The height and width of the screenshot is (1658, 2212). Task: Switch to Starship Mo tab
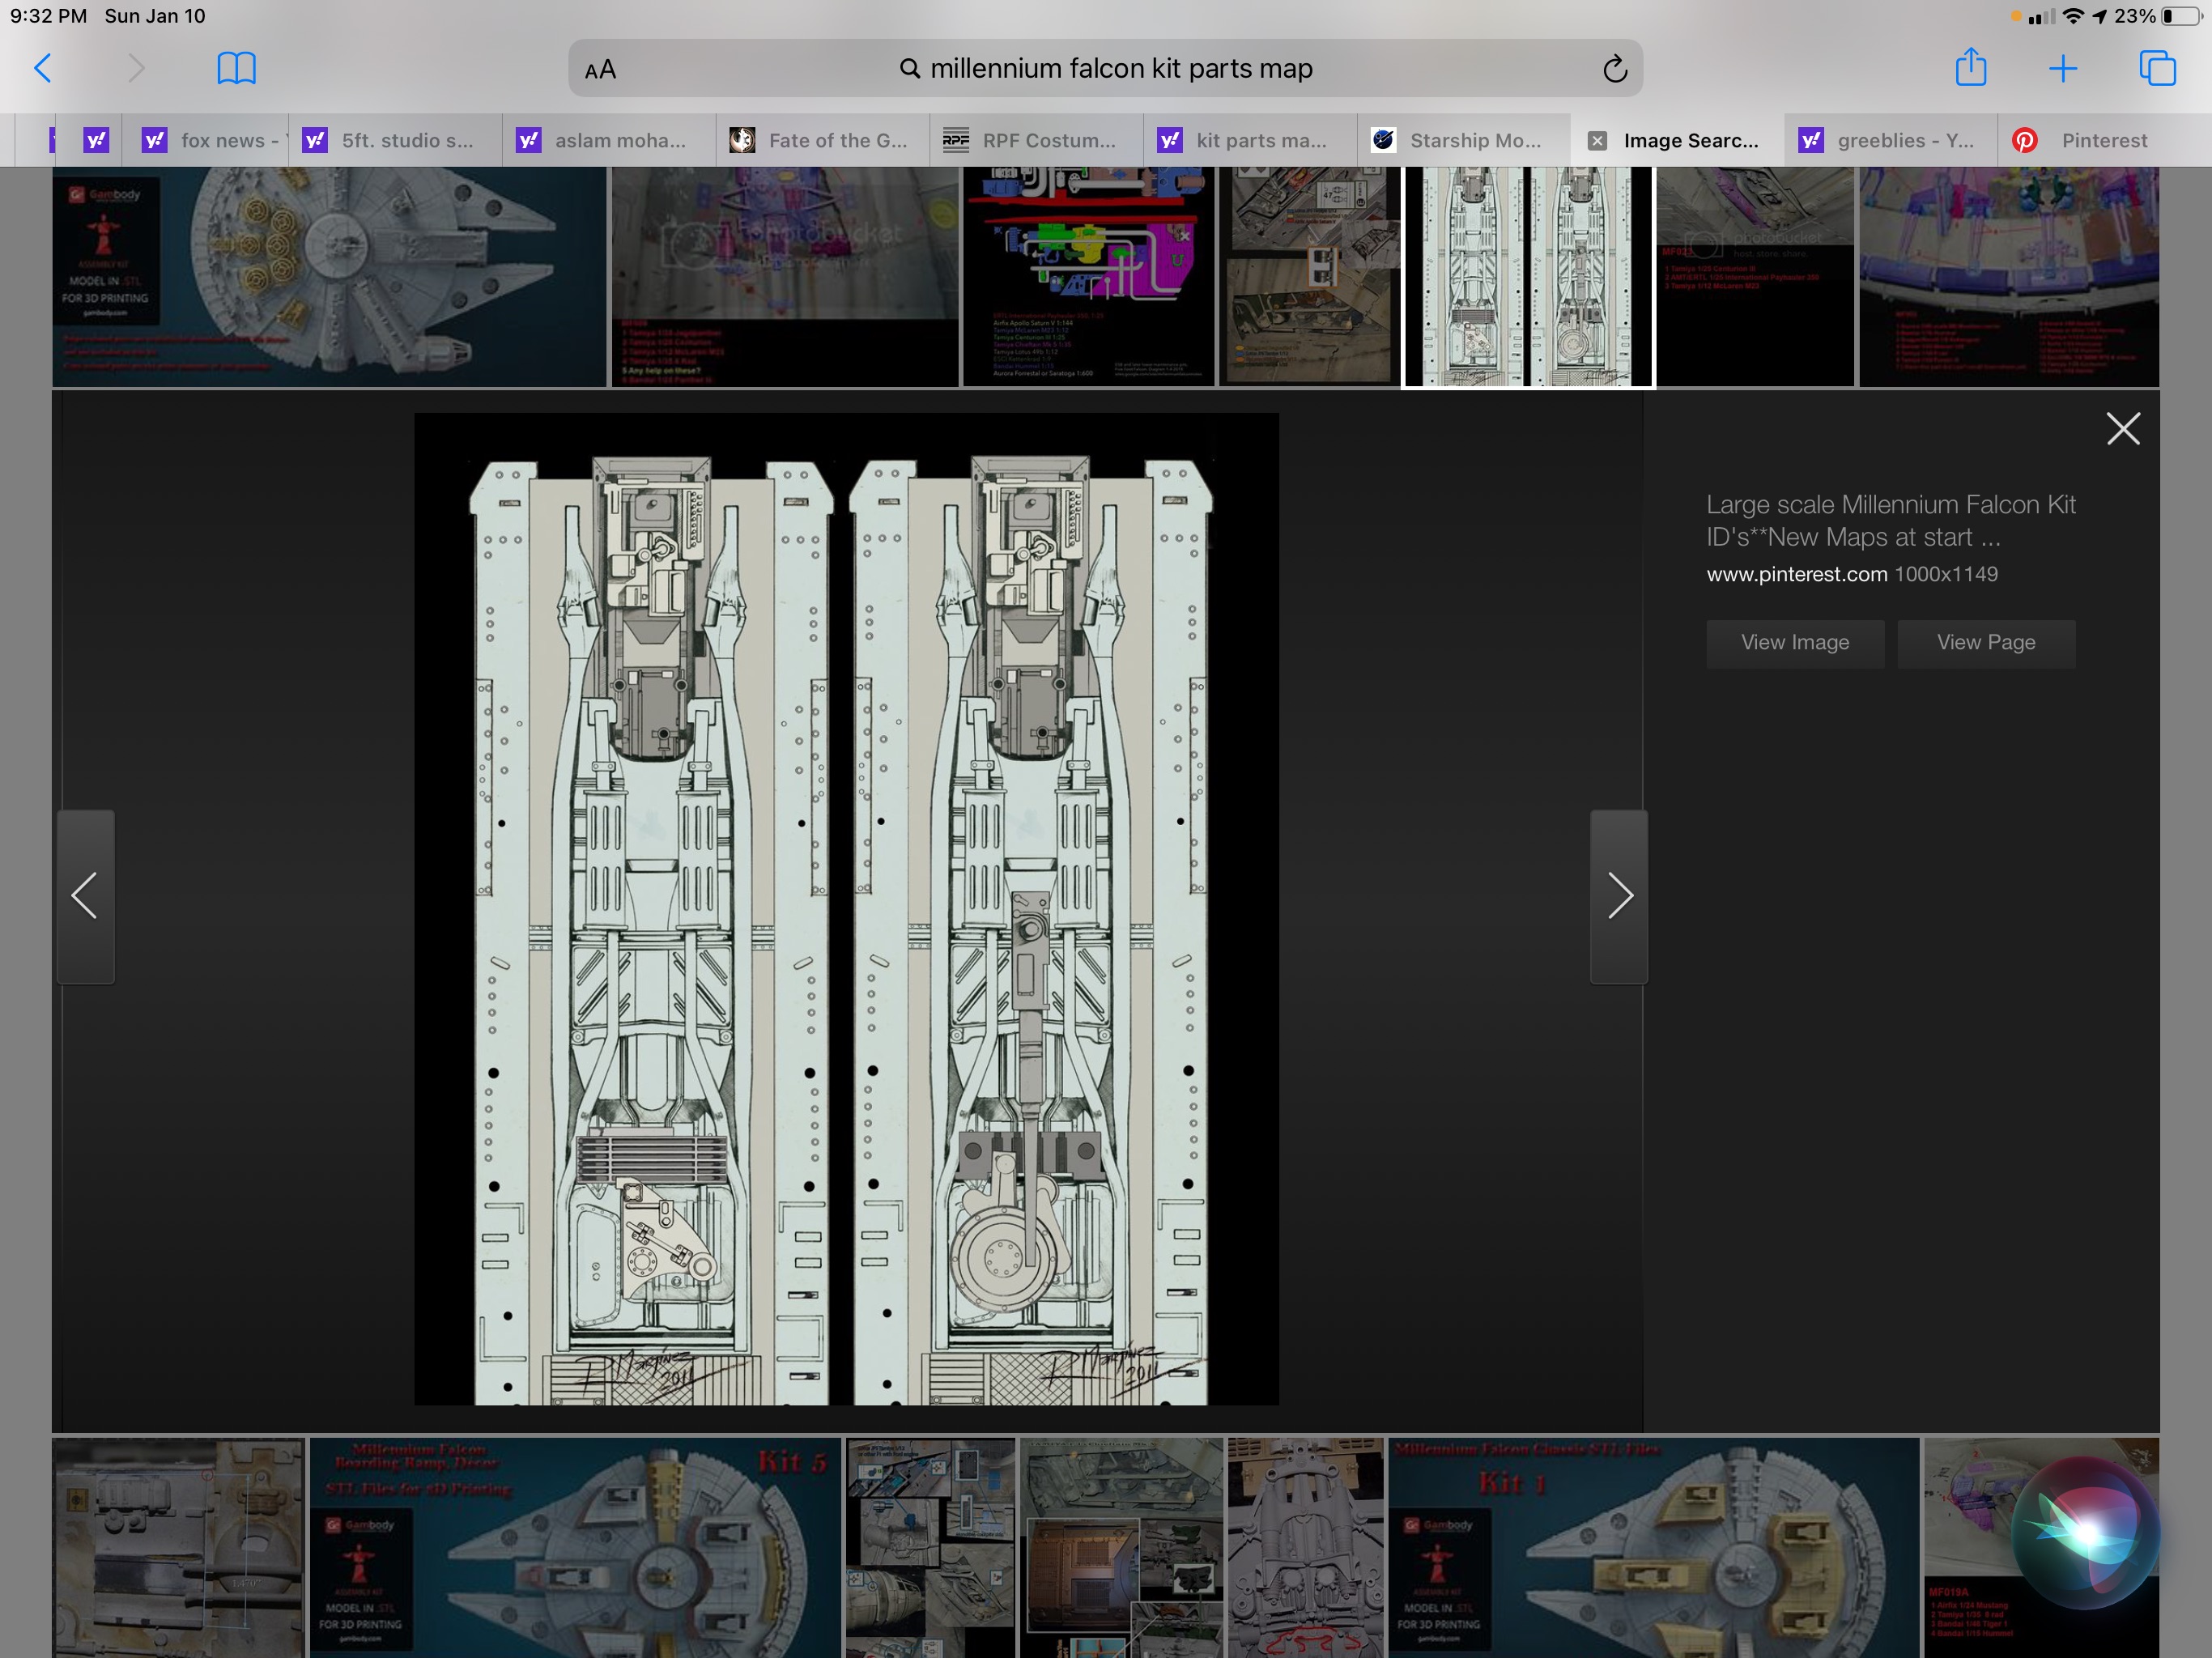click(1463, 141)
